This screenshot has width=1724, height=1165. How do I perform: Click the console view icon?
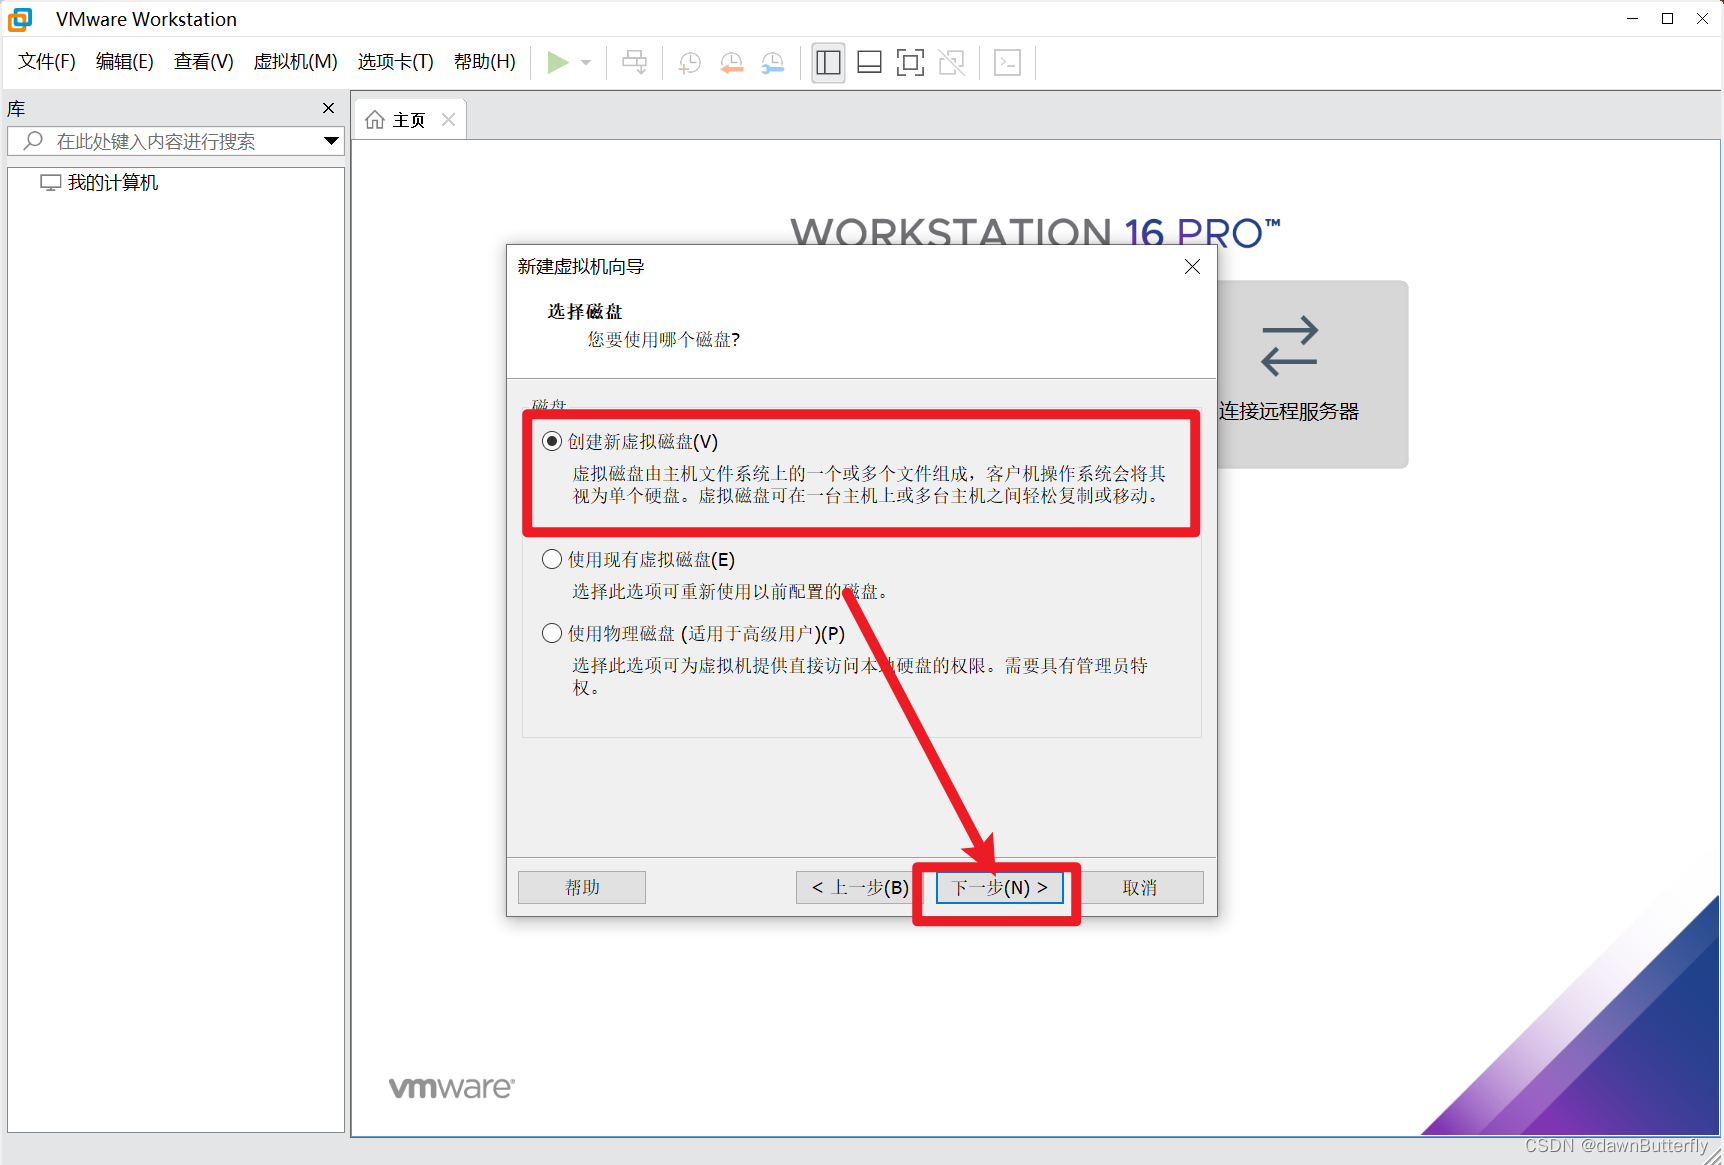coord(1007,63)
